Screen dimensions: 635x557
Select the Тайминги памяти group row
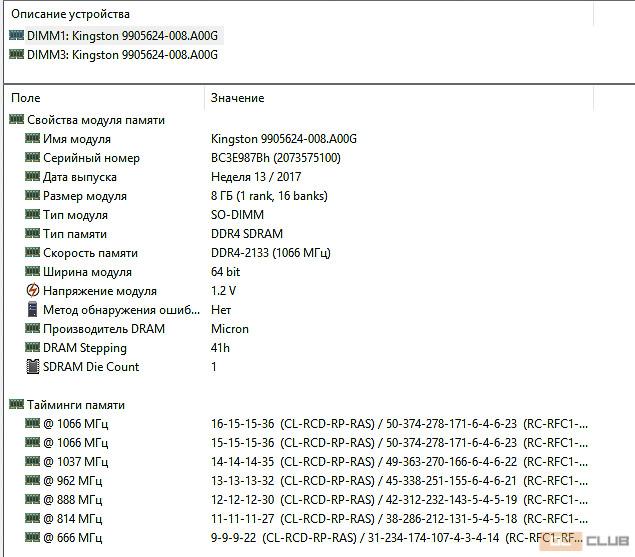coord(76,405)
